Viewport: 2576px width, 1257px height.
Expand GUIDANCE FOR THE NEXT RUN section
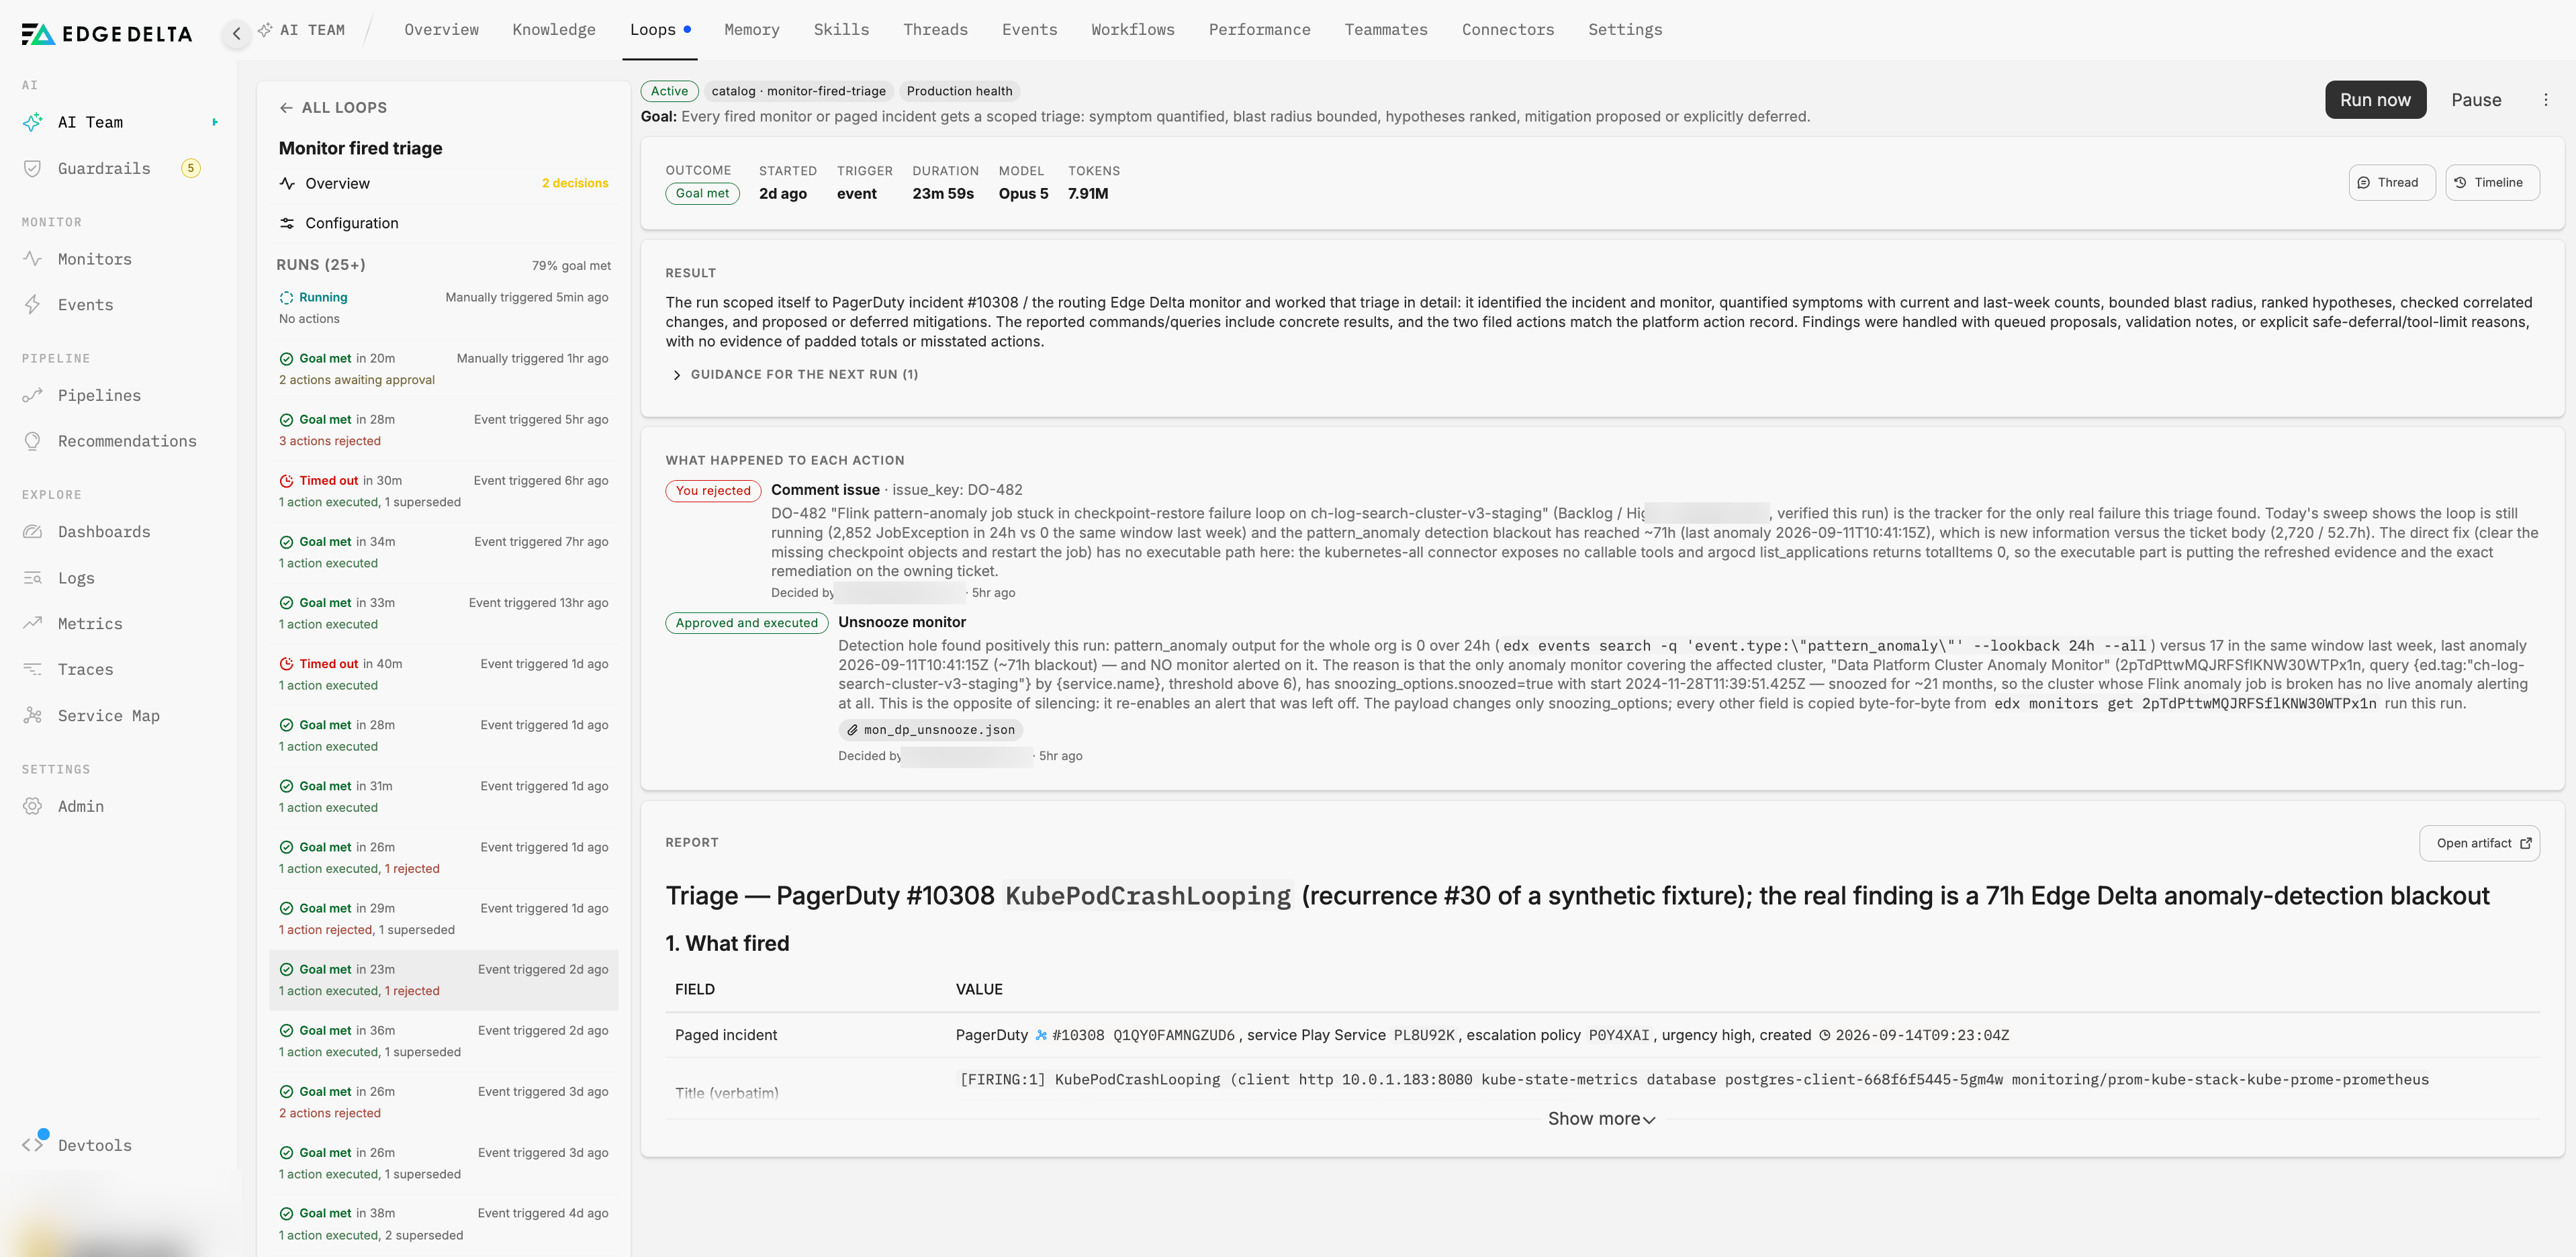(796, 375)
